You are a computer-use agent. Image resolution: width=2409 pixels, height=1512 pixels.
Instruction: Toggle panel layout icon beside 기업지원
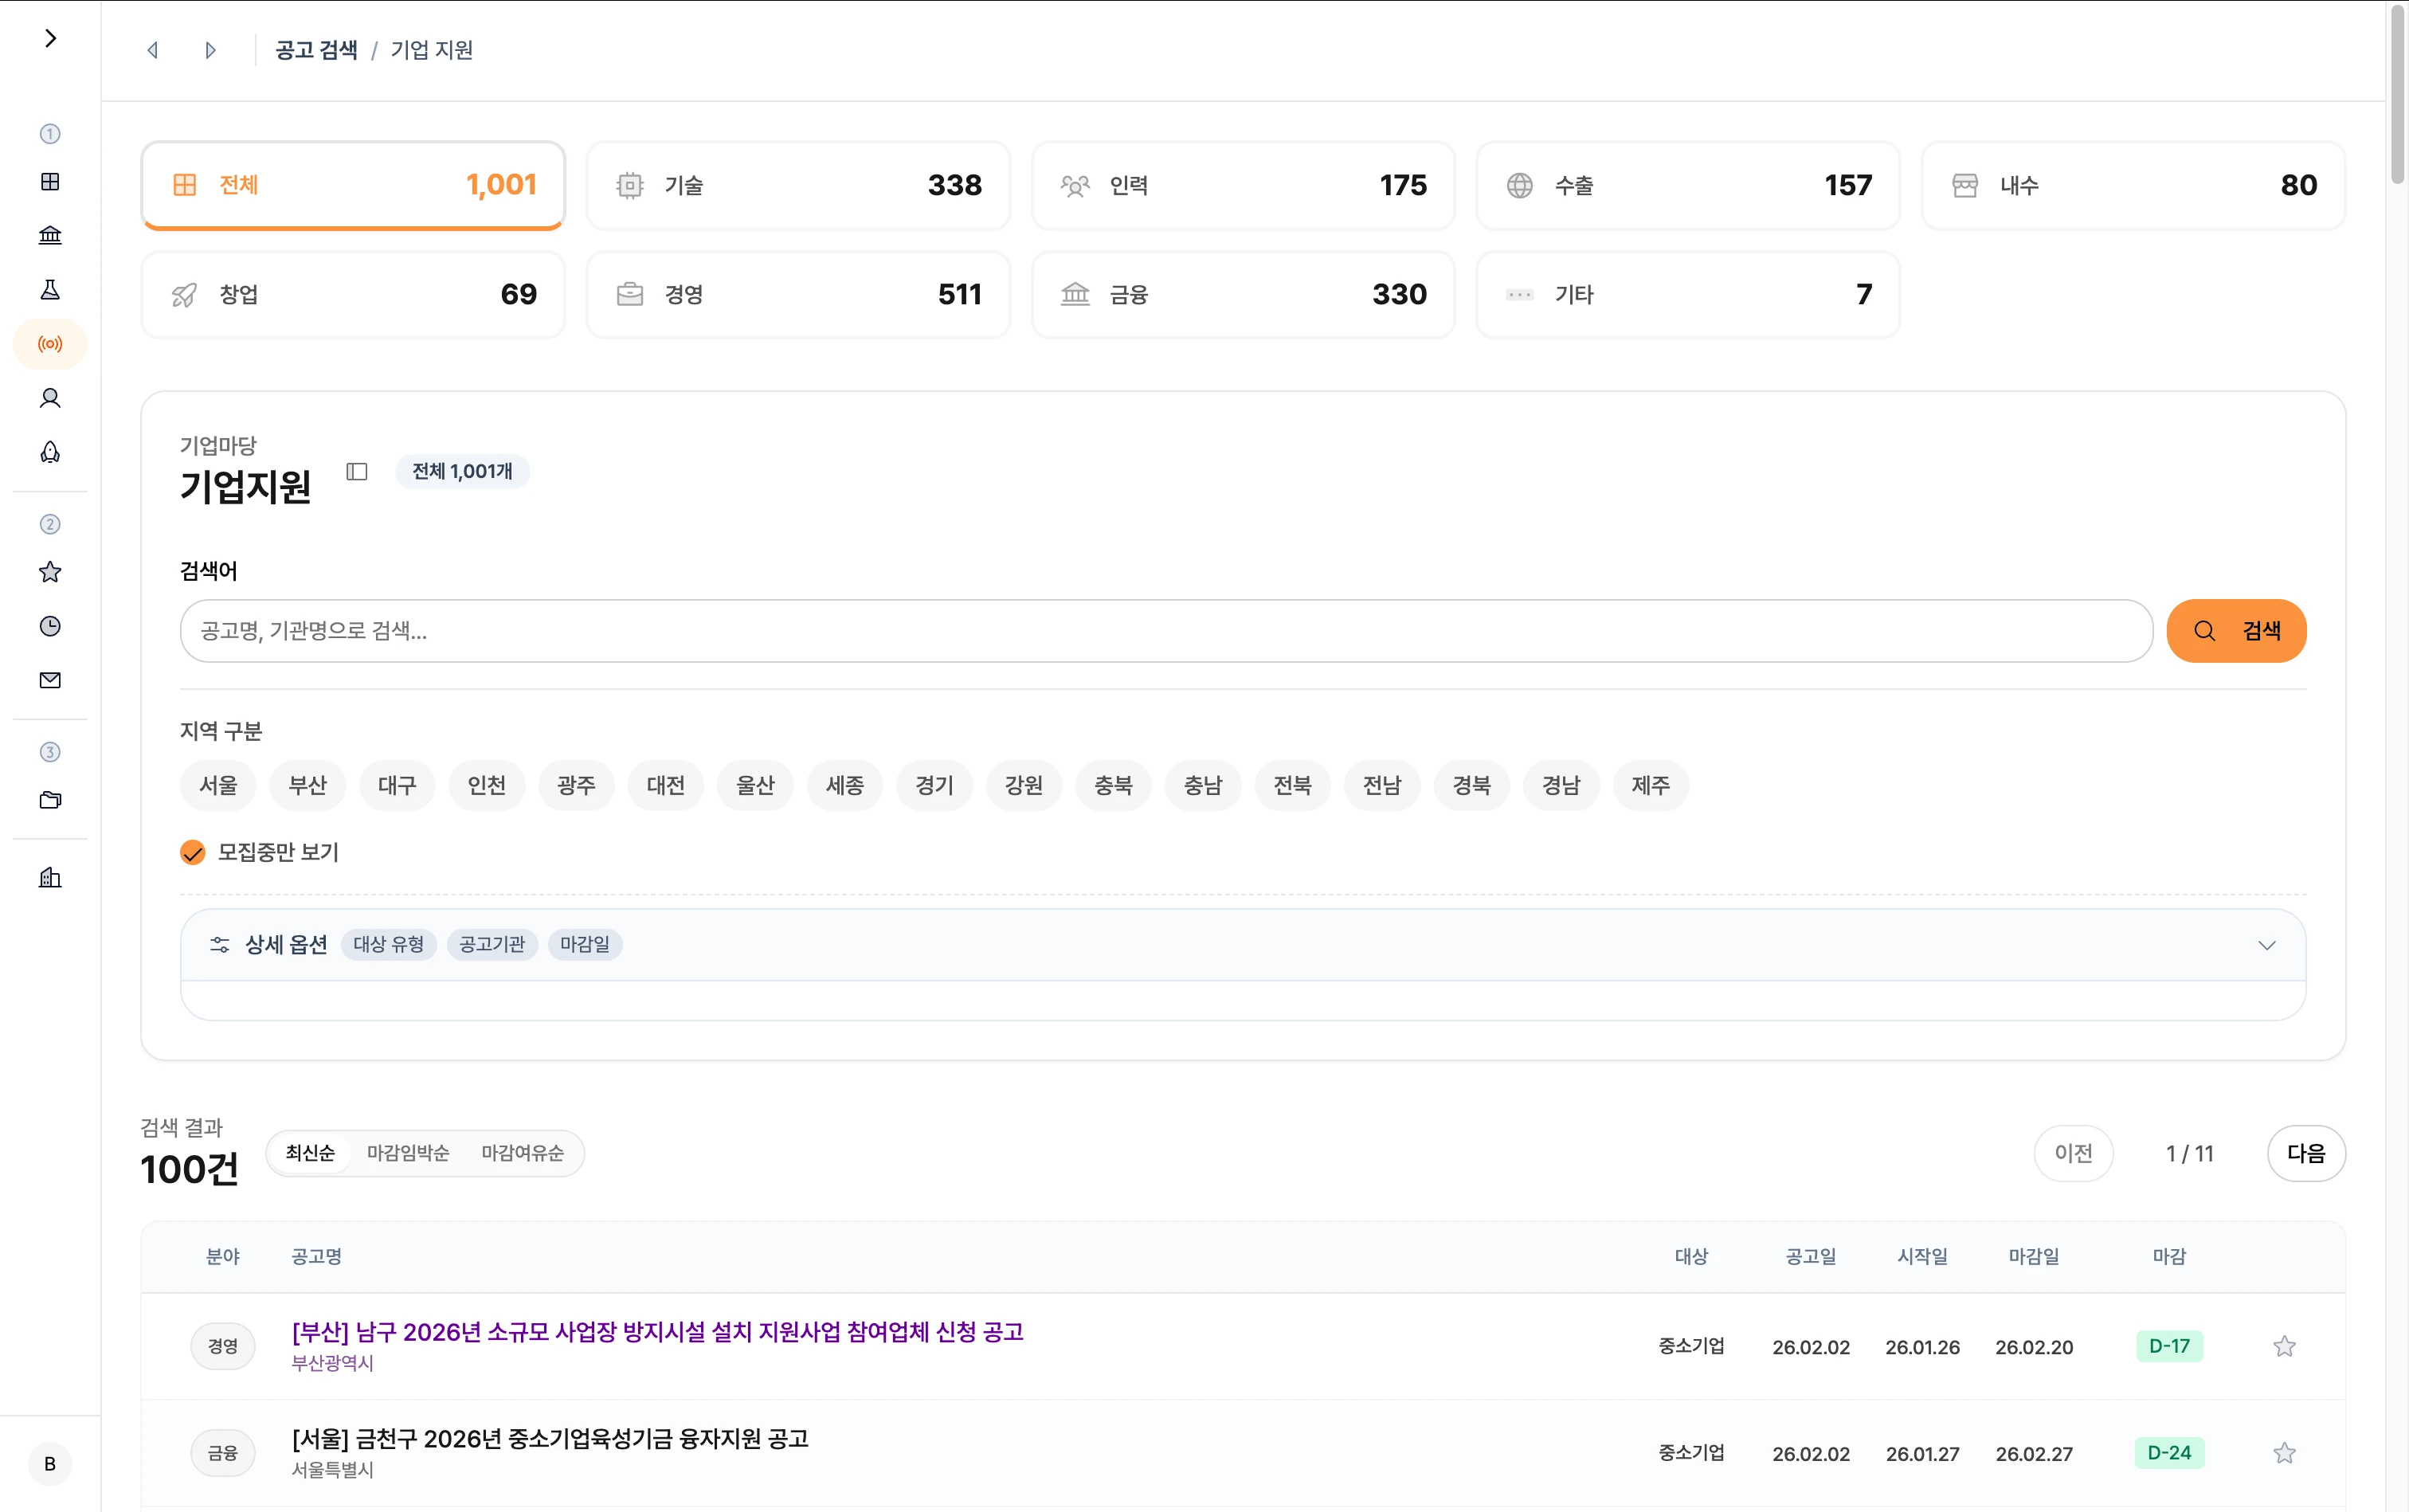point(357,471)
